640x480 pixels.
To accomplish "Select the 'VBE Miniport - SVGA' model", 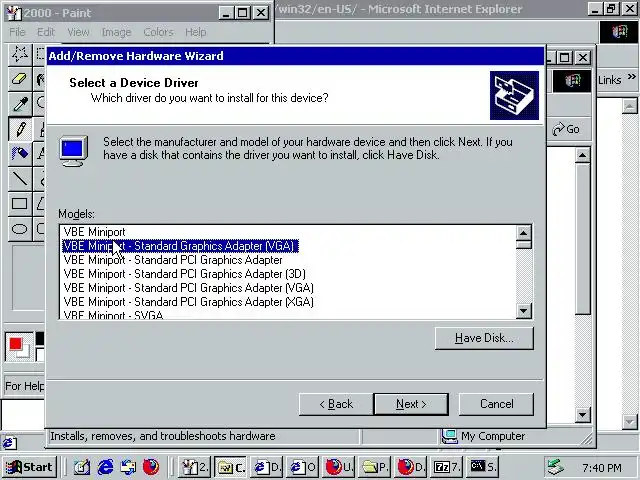I will 113,315.
